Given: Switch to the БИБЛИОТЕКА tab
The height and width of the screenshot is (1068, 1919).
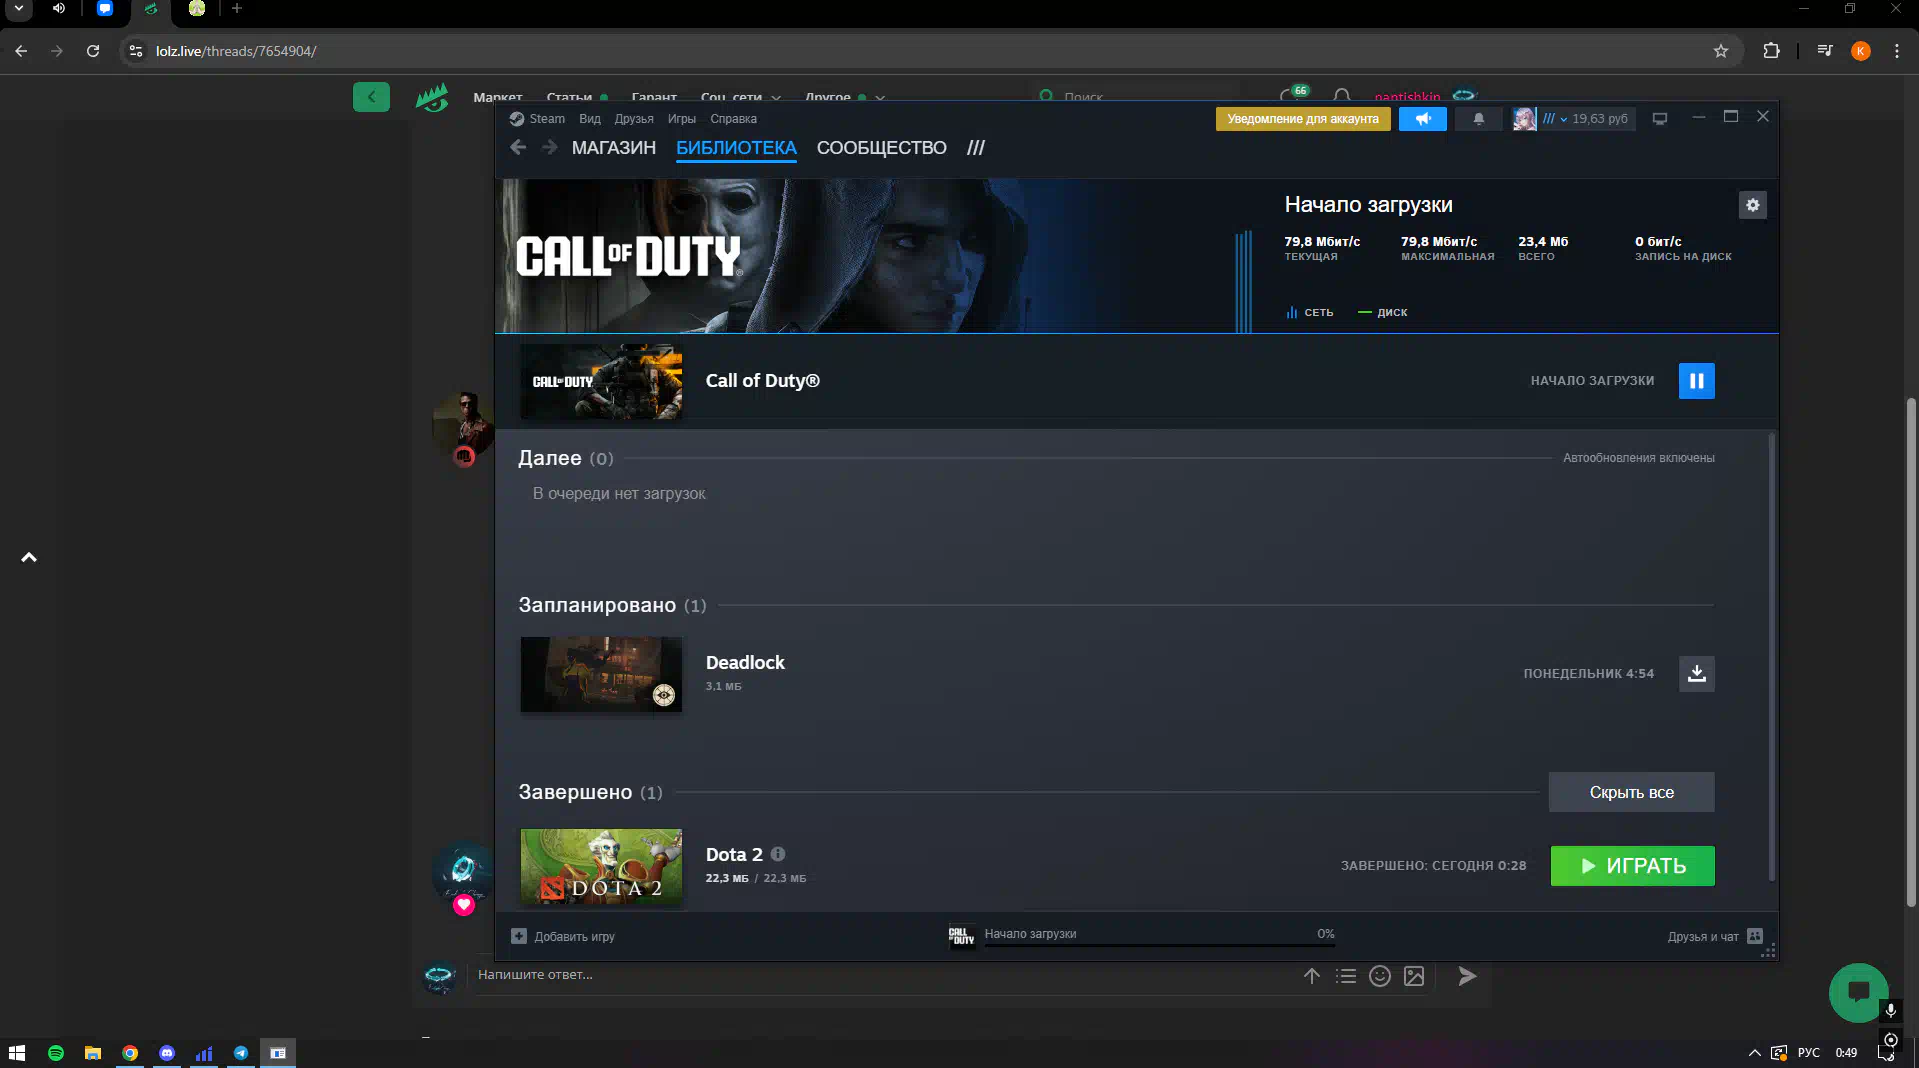Looking at the screenshot, I should click(x=736, y=148).
